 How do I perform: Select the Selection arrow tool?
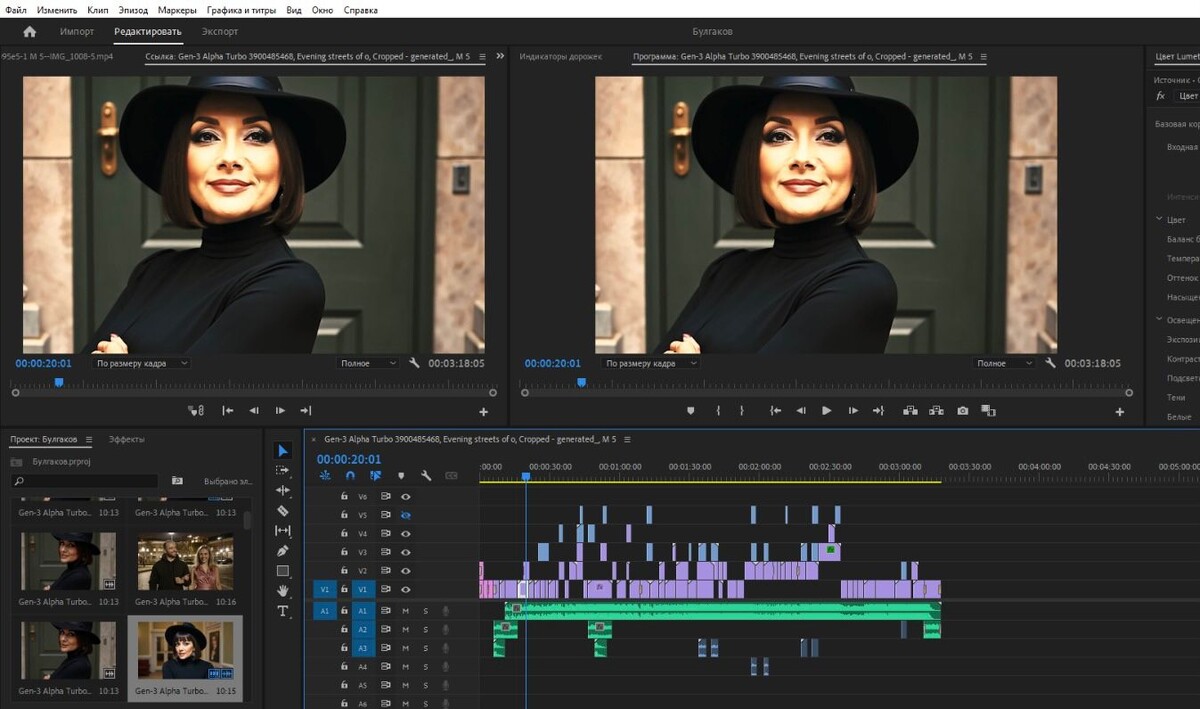283,451
